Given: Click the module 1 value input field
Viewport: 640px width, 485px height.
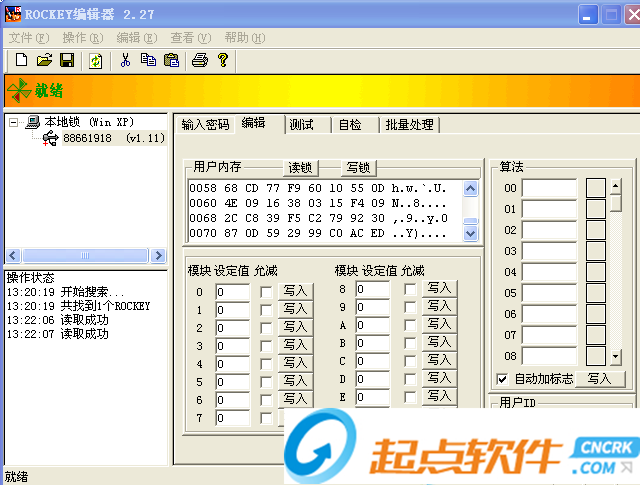Looking at the screenshot, I should tap(232, 310).
